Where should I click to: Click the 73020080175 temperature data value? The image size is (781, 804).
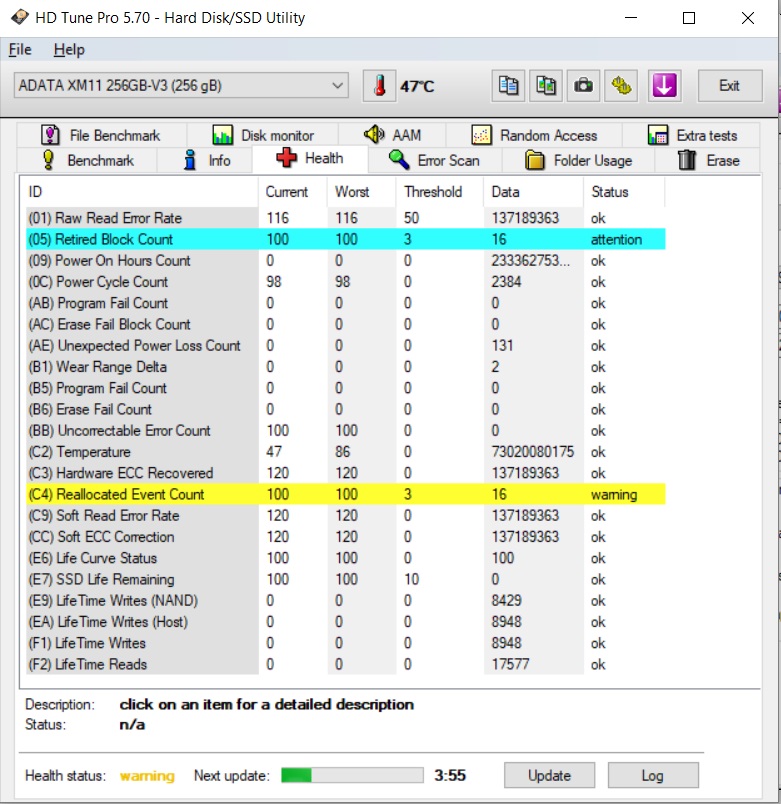point(533,452)
